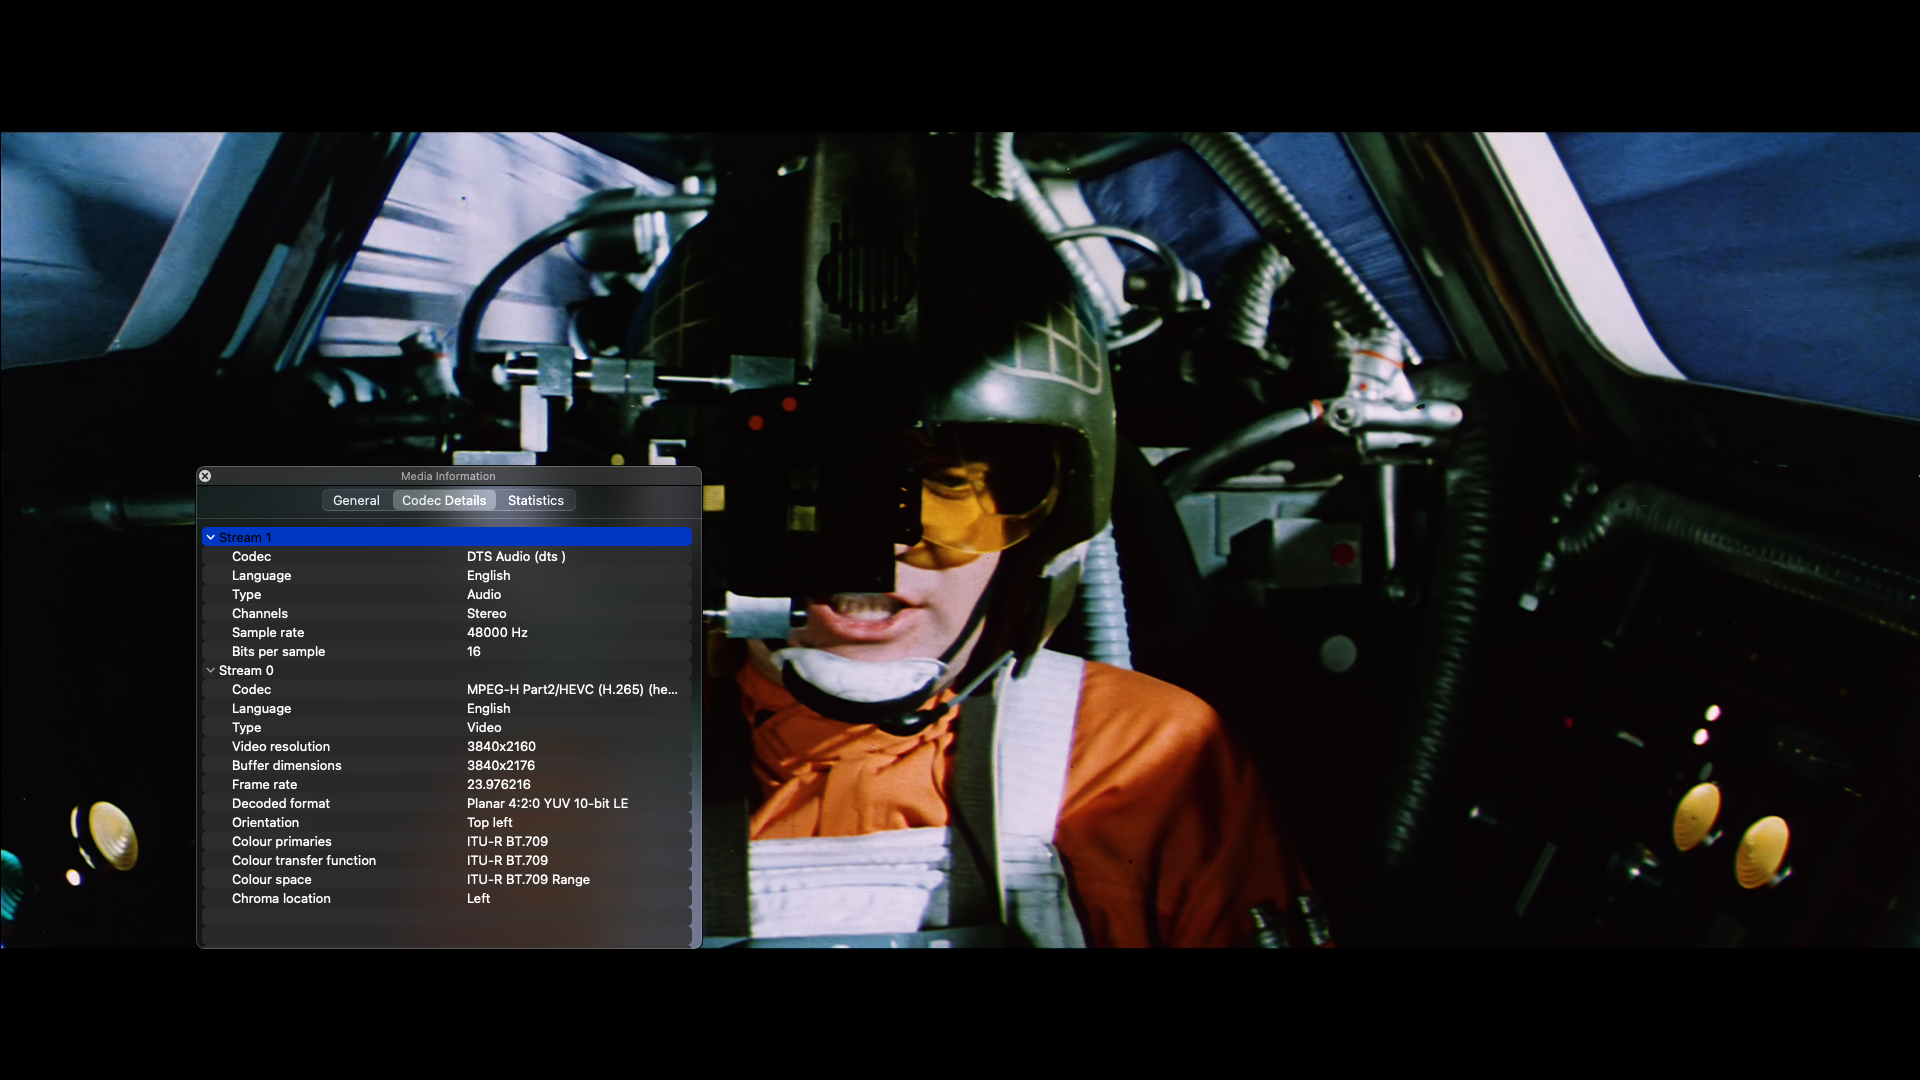Select the Chroma location row
This screenshot has width=1920, height=1080.
click(x=281, y=898)
